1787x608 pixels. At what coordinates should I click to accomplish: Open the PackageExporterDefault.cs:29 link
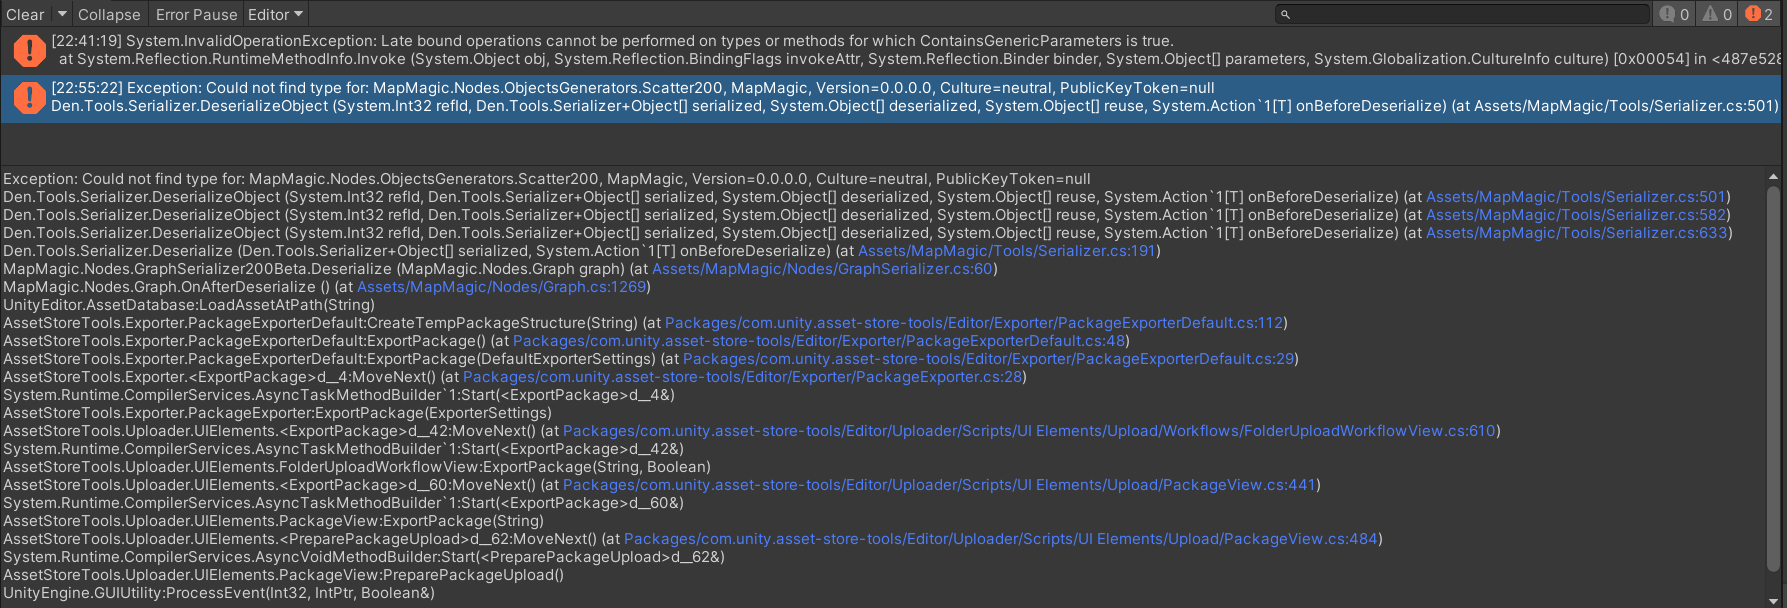989,359
